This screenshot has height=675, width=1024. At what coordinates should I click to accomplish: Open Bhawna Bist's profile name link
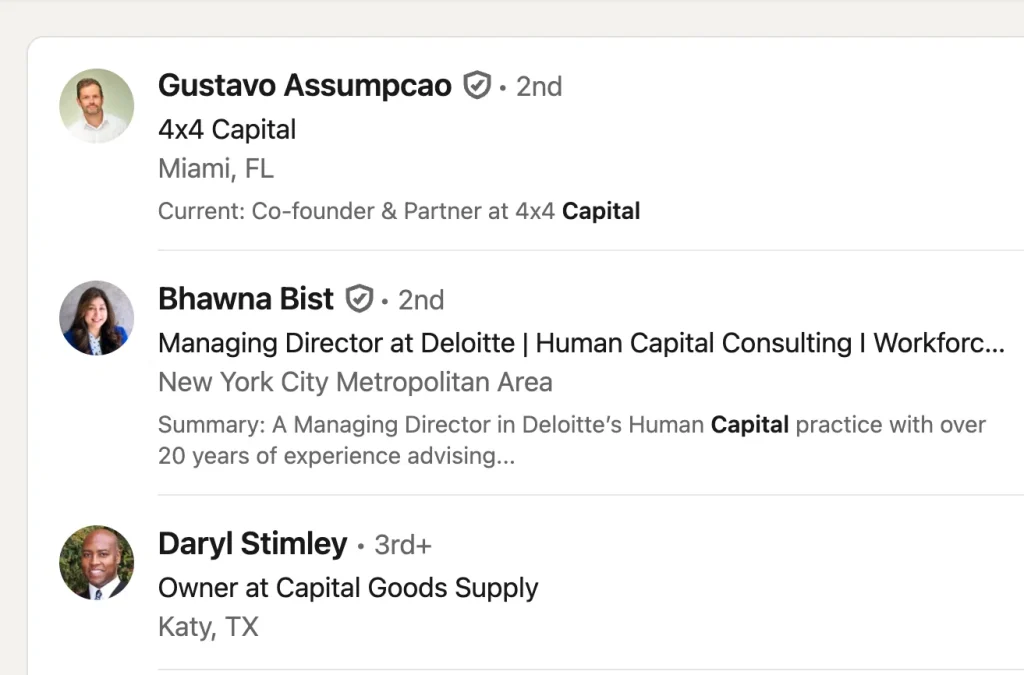click(x=245, y=299)
